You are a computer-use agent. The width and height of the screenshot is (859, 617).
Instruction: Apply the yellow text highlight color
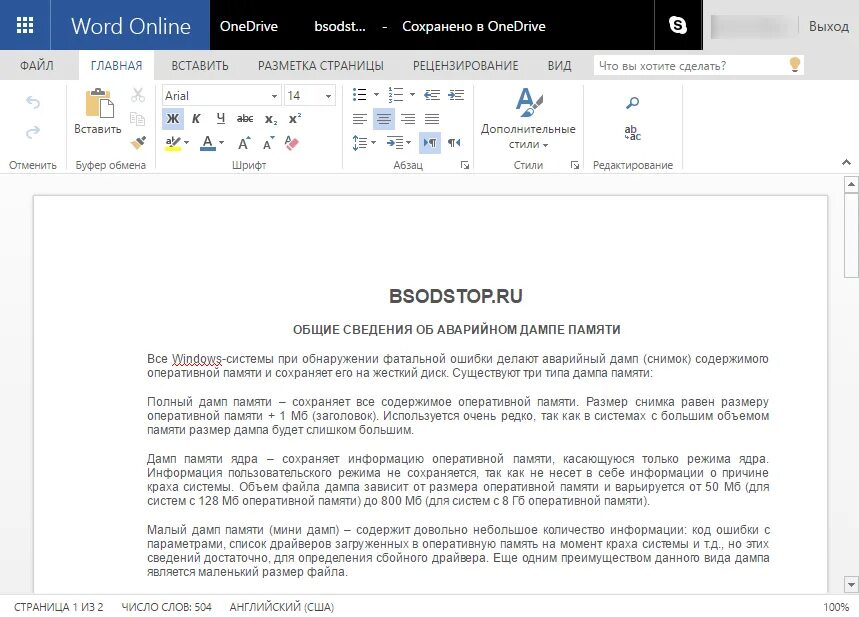(x=173, y=143)
